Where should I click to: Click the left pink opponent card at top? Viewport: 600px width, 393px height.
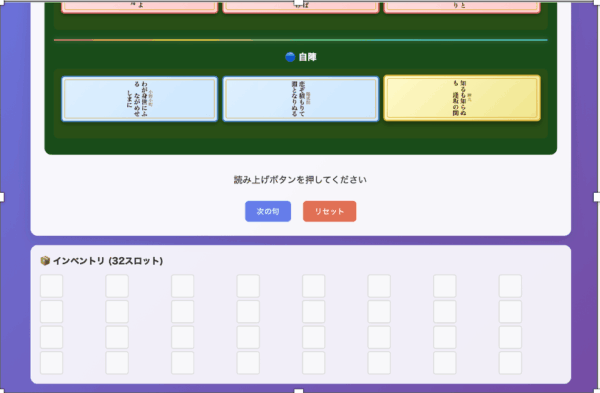pos(140,7)
